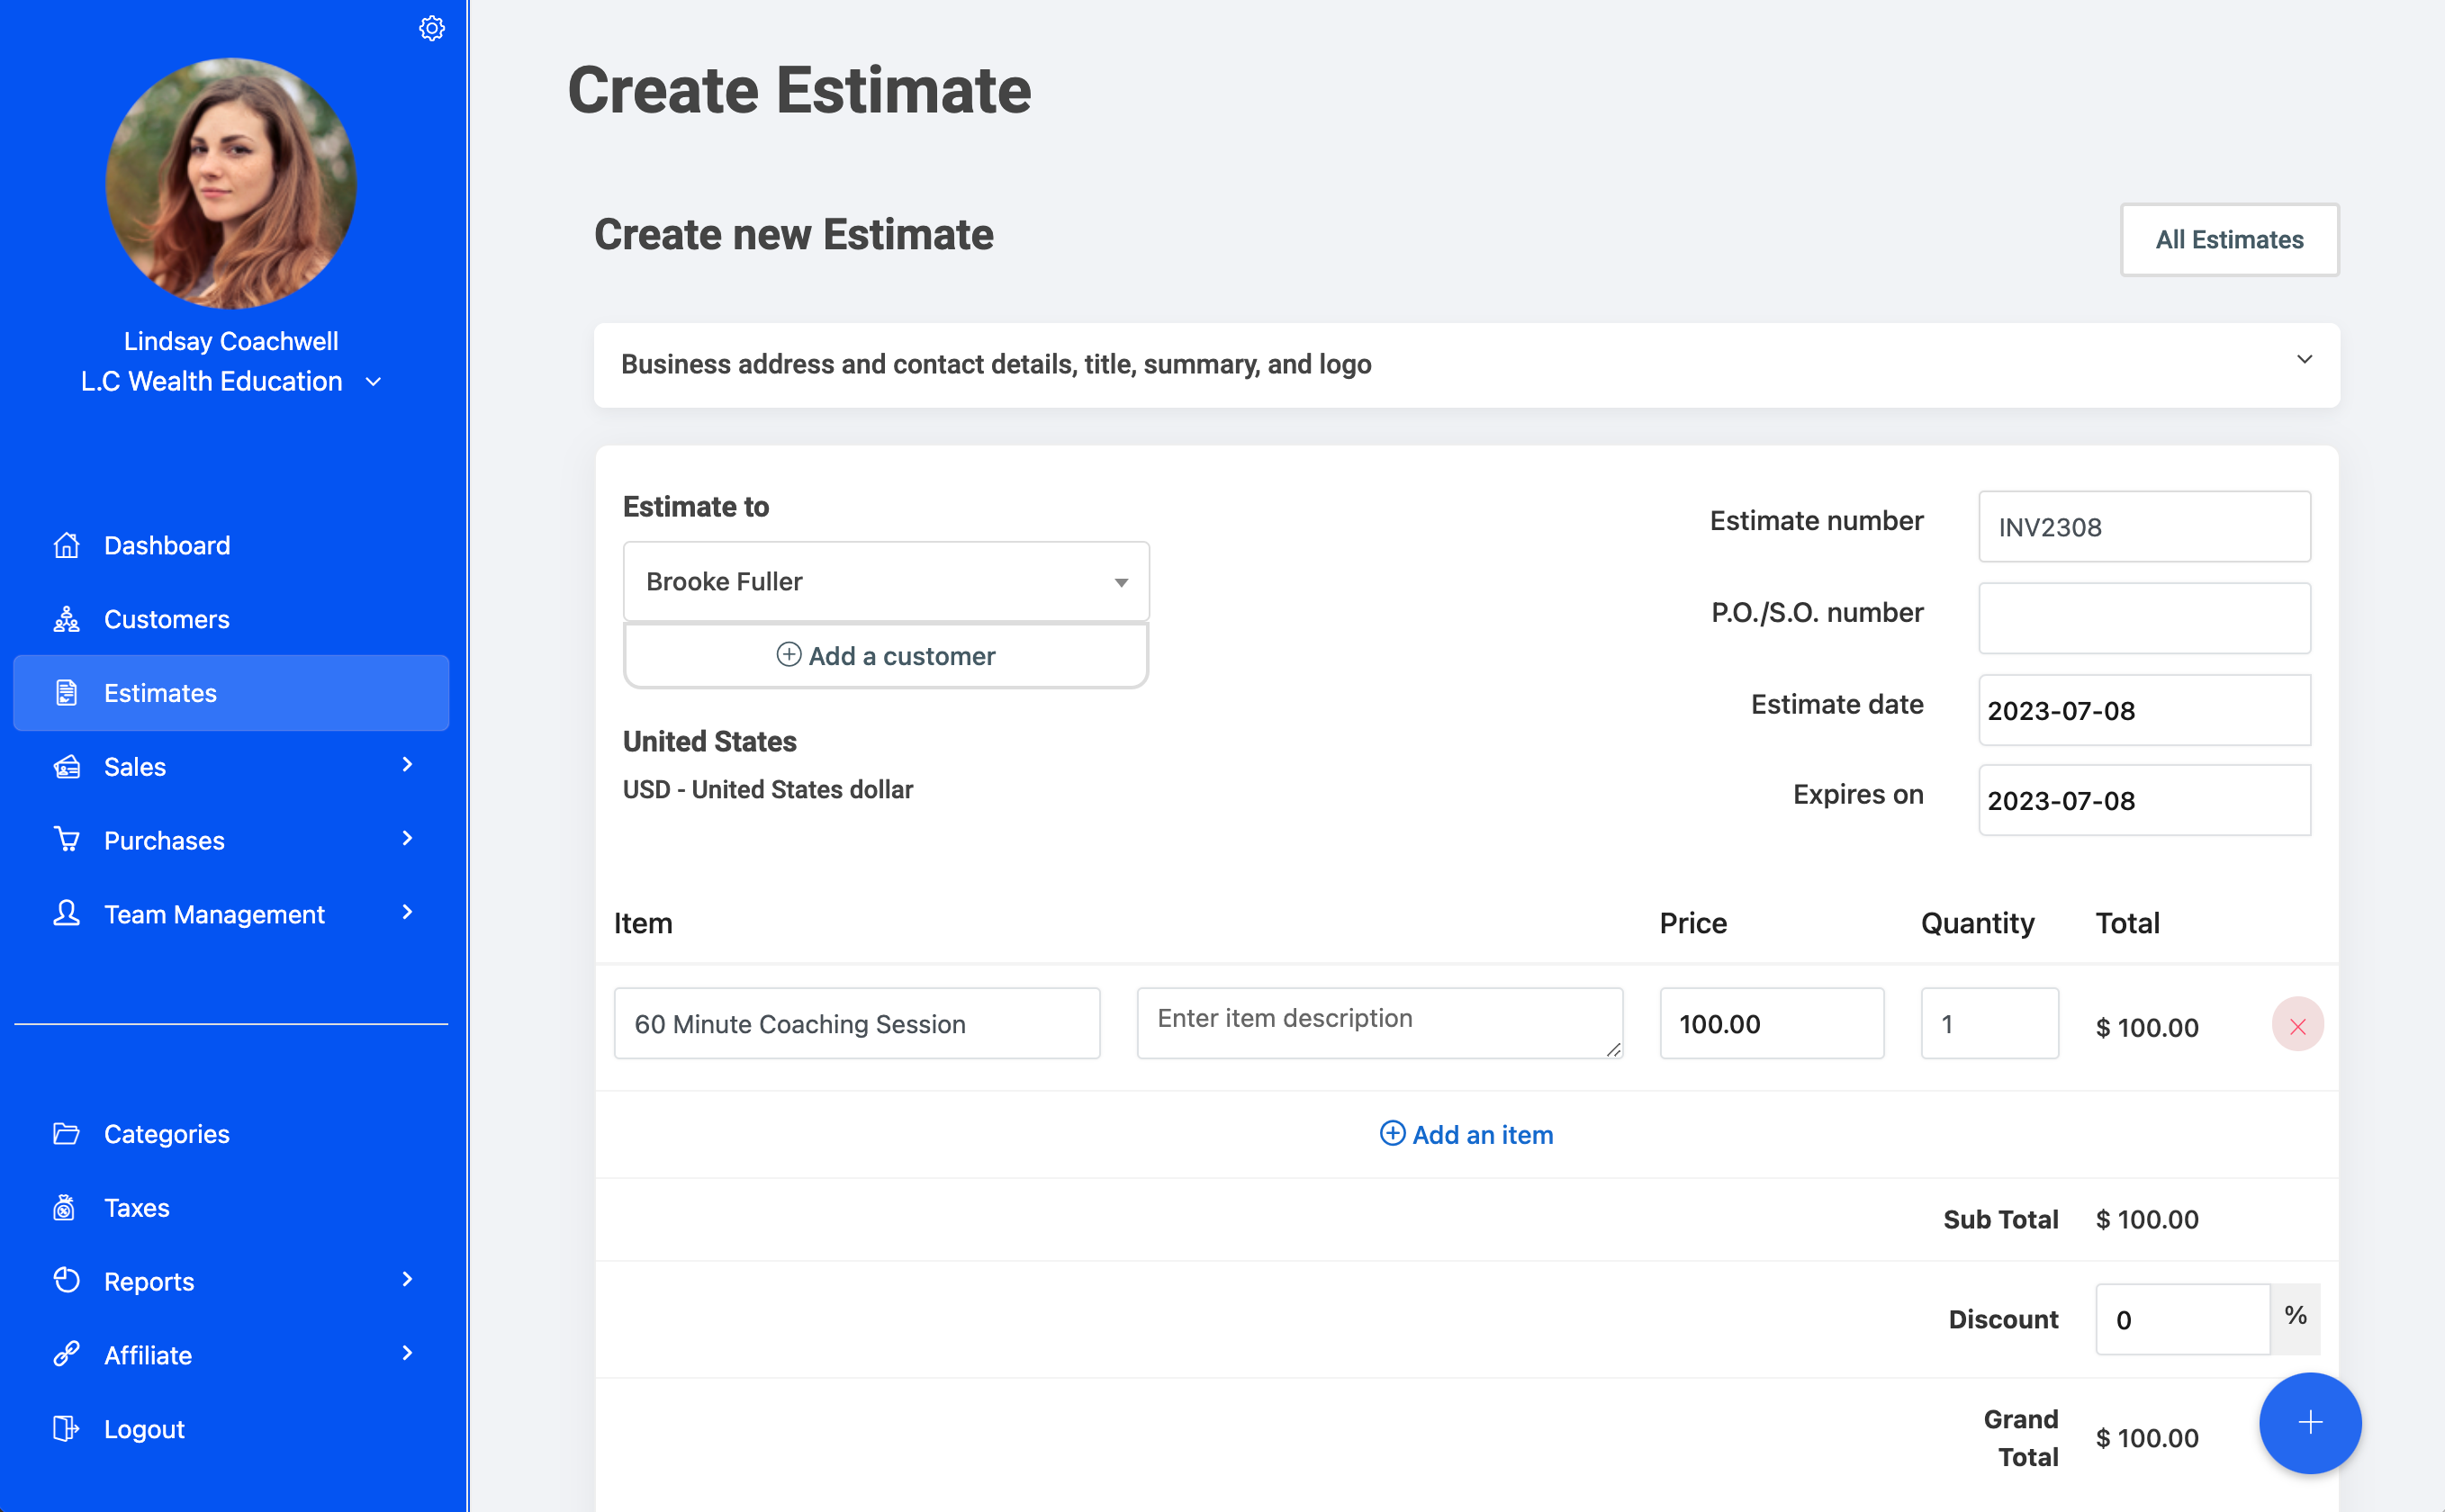Screen dimensions: 2445x1512
Task: Click Add a customer button
Action: point(885,656)
